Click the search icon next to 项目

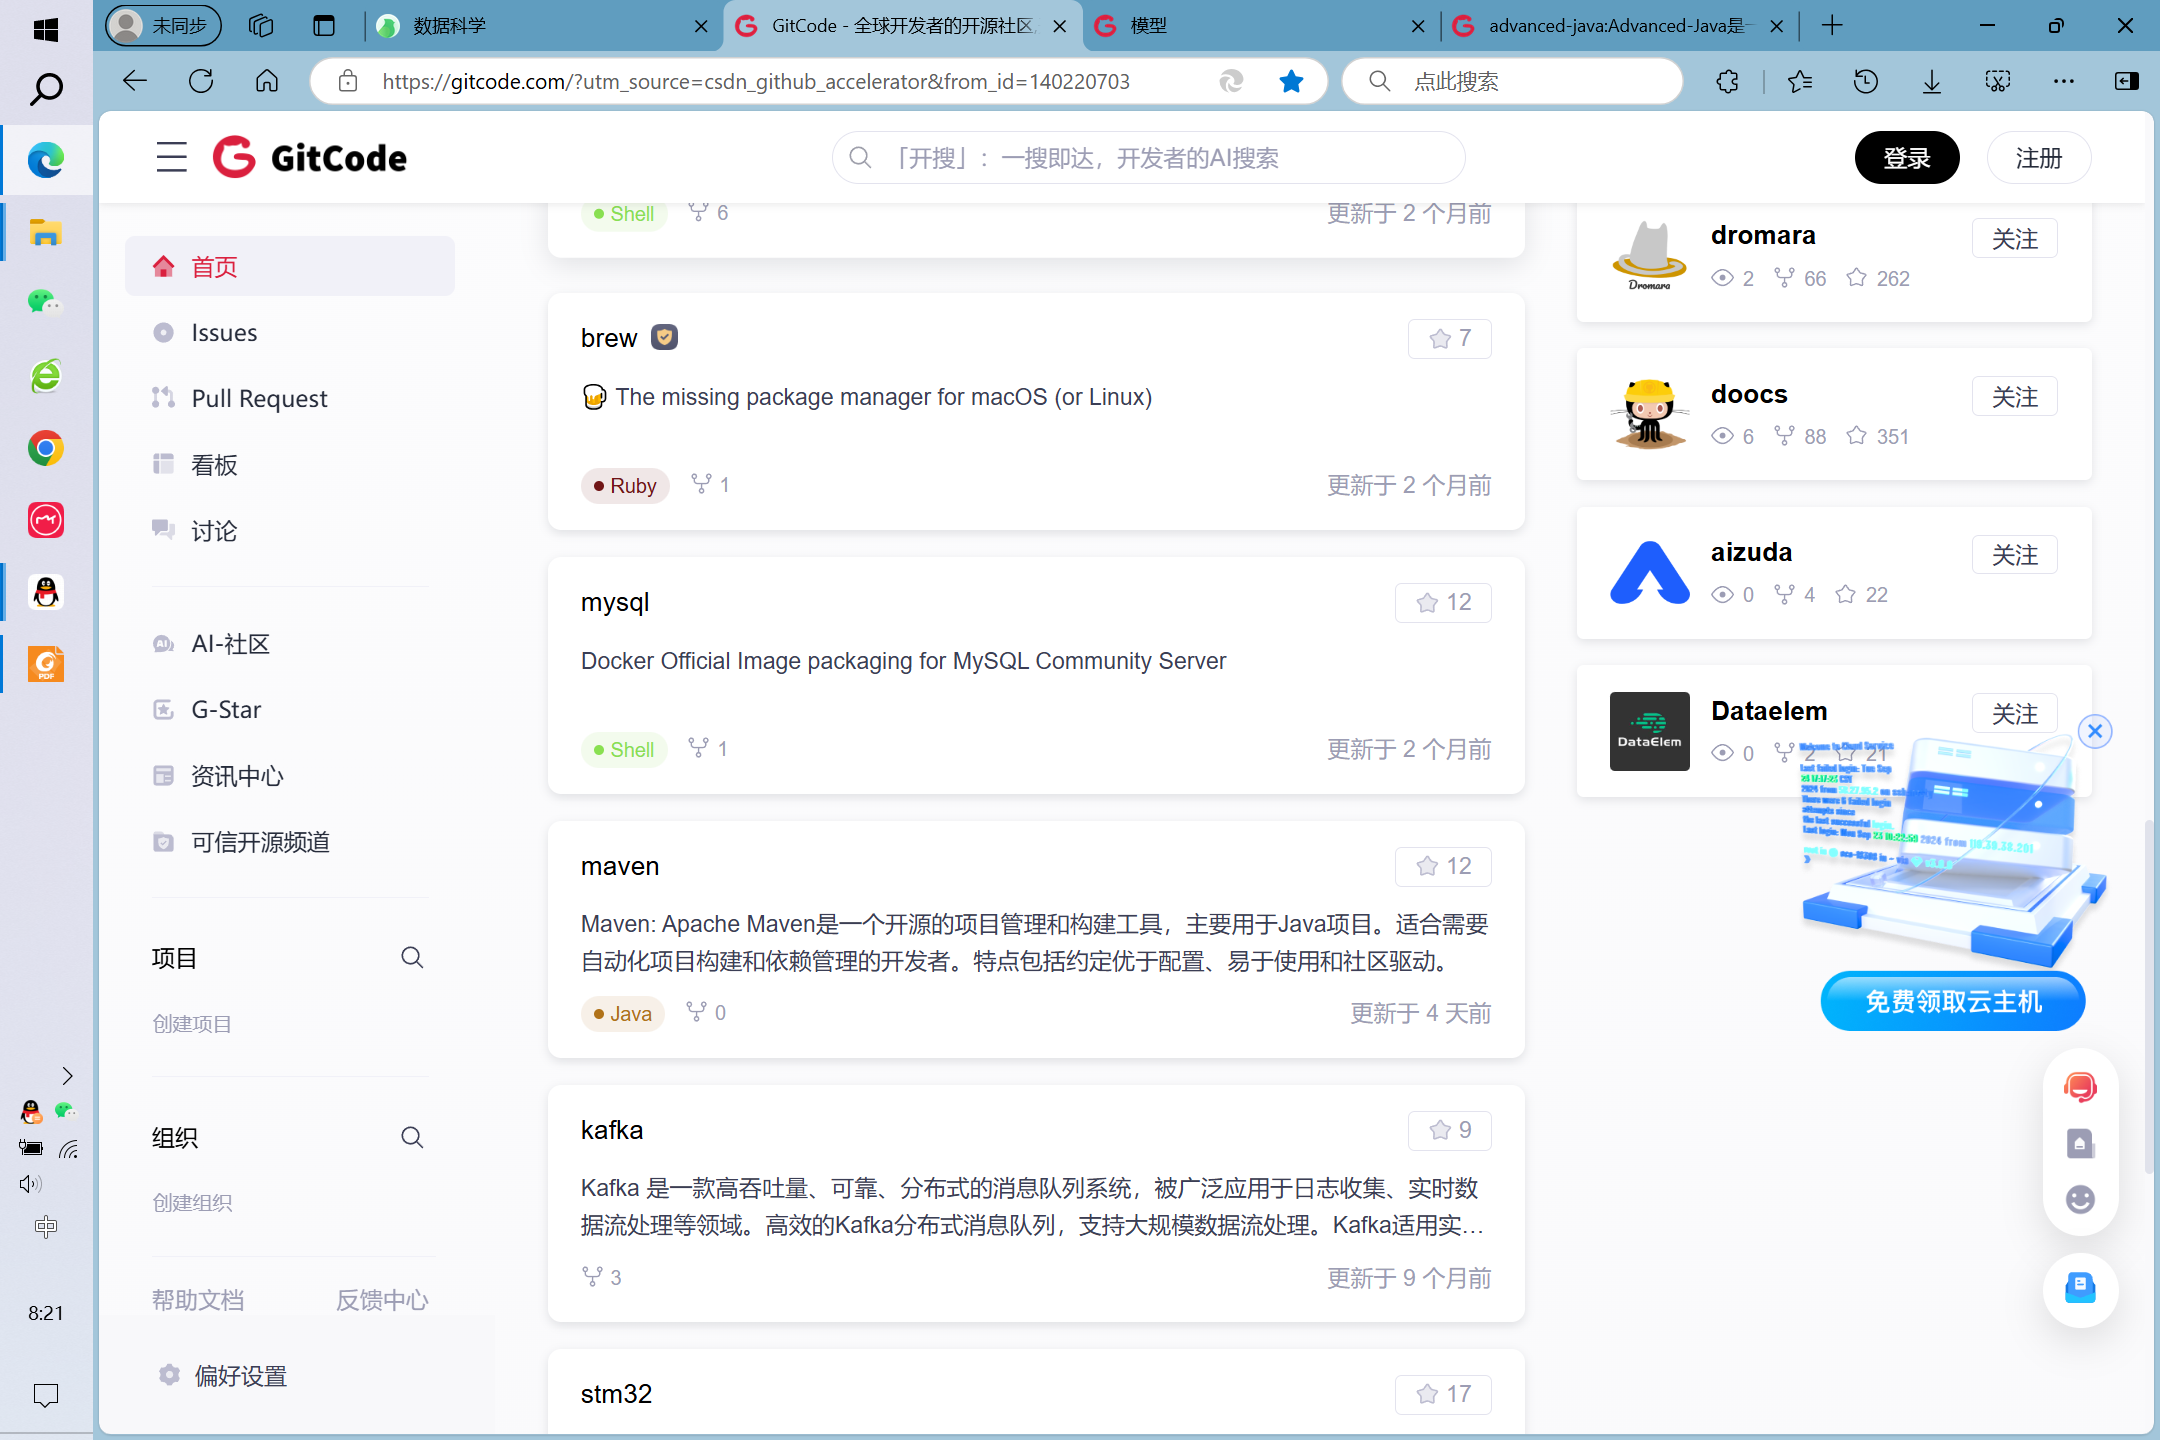[412, 958]
